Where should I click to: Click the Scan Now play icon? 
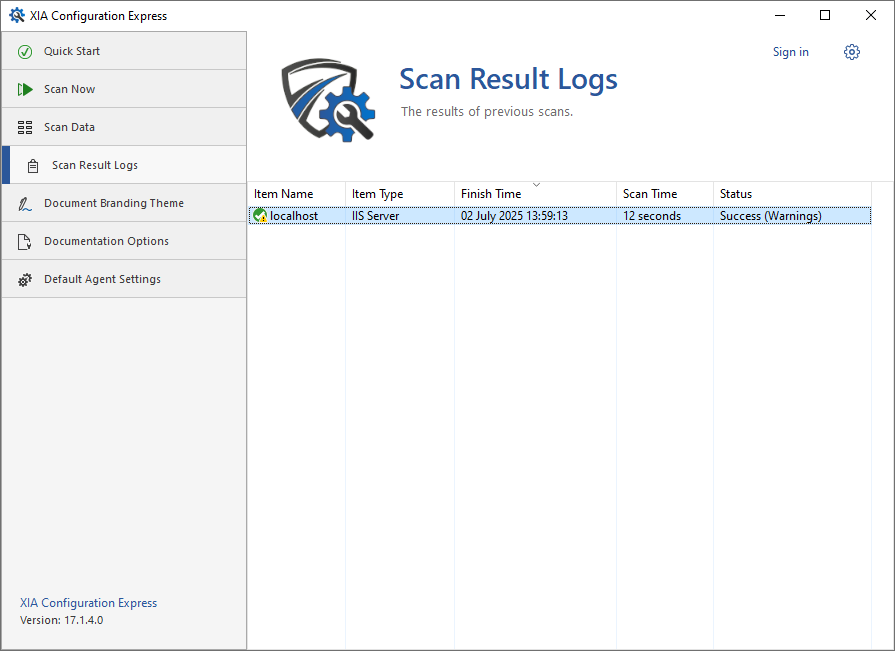[25, 90]
